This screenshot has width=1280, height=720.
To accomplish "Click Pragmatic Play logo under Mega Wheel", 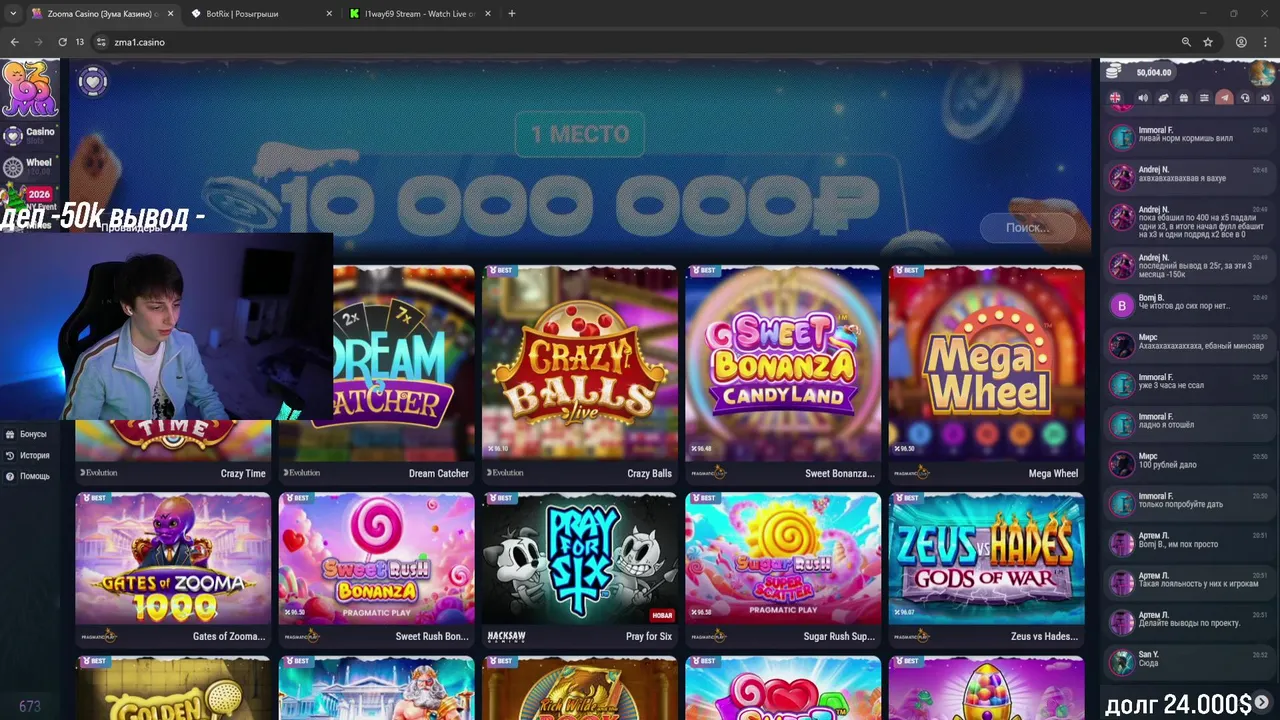I will (911, 473).
